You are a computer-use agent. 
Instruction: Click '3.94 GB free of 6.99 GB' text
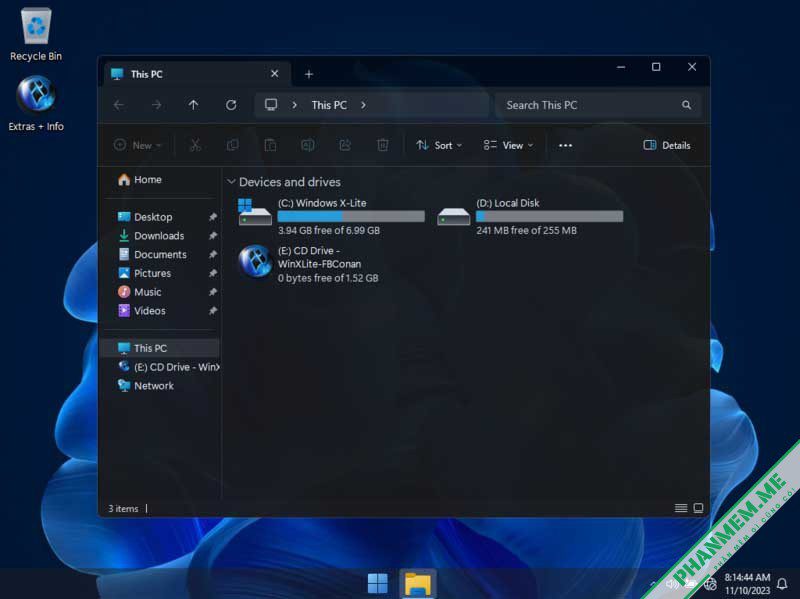point(329,230)
